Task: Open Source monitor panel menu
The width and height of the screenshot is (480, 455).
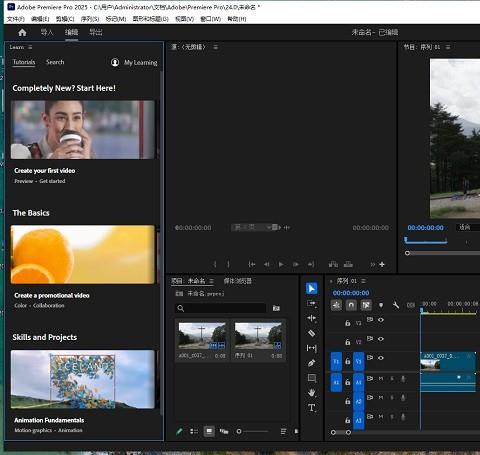Action: coord(216,47)
